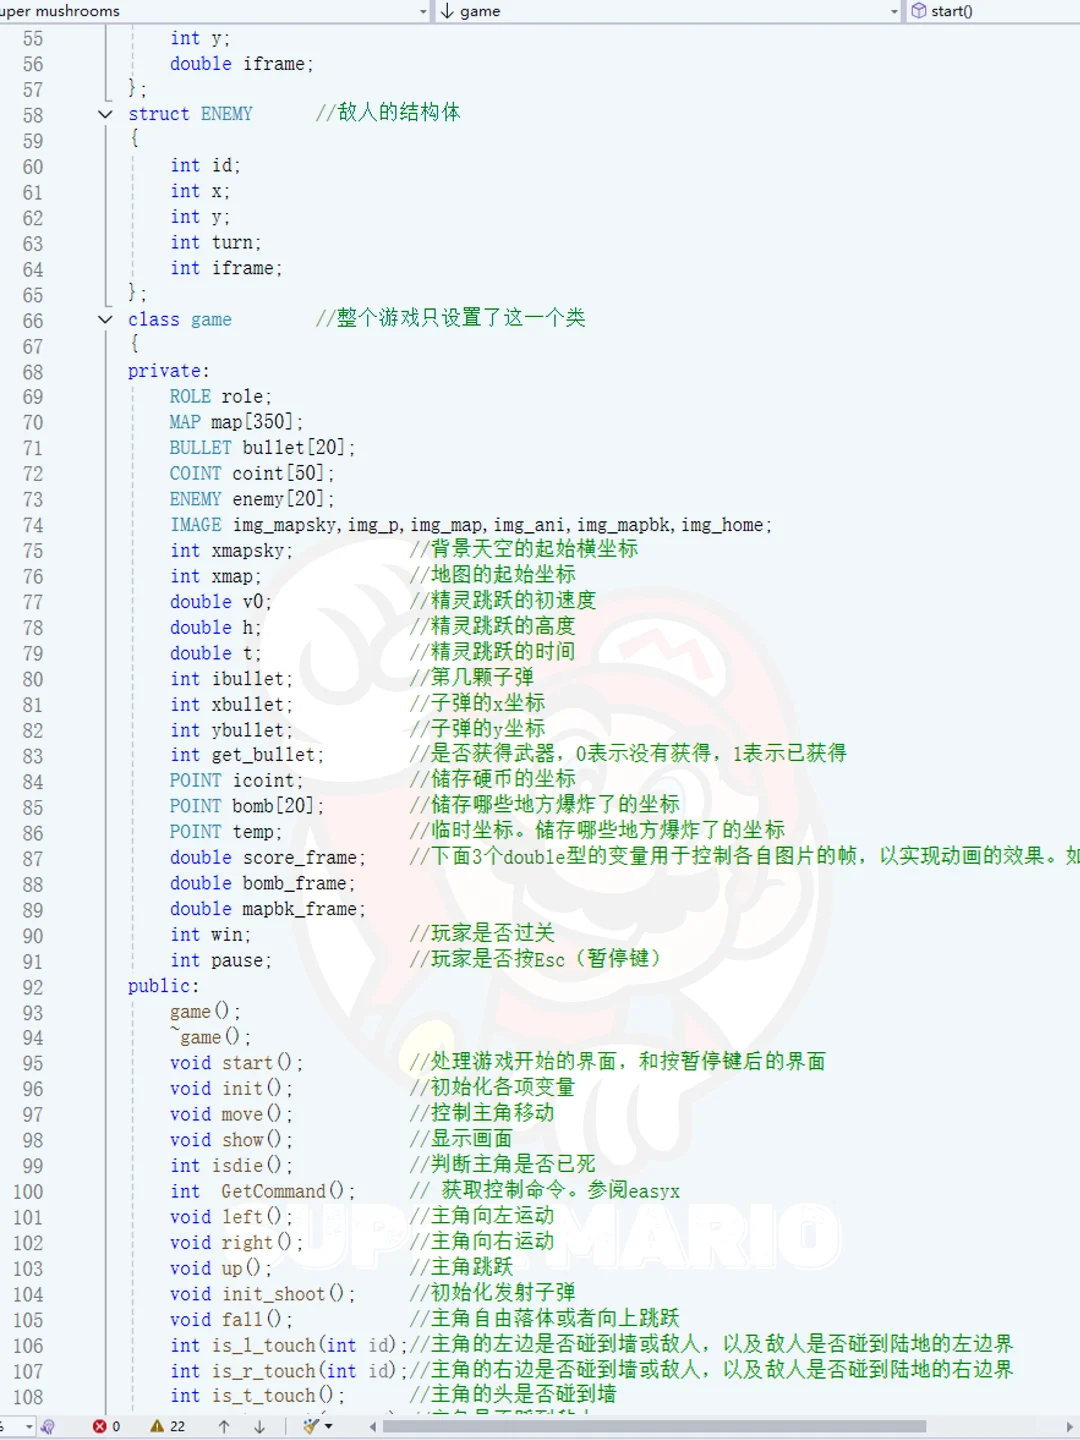The width and height of the screenshot is (1080, 1440).
Task: Click the IntelliCode health indicator icon
Action: click(x=47, y=1427)
